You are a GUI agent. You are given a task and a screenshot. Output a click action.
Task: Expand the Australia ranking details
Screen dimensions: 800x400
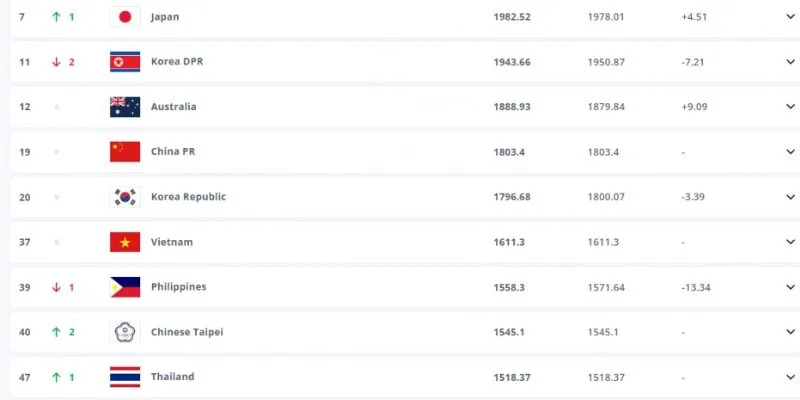[790, 107]
